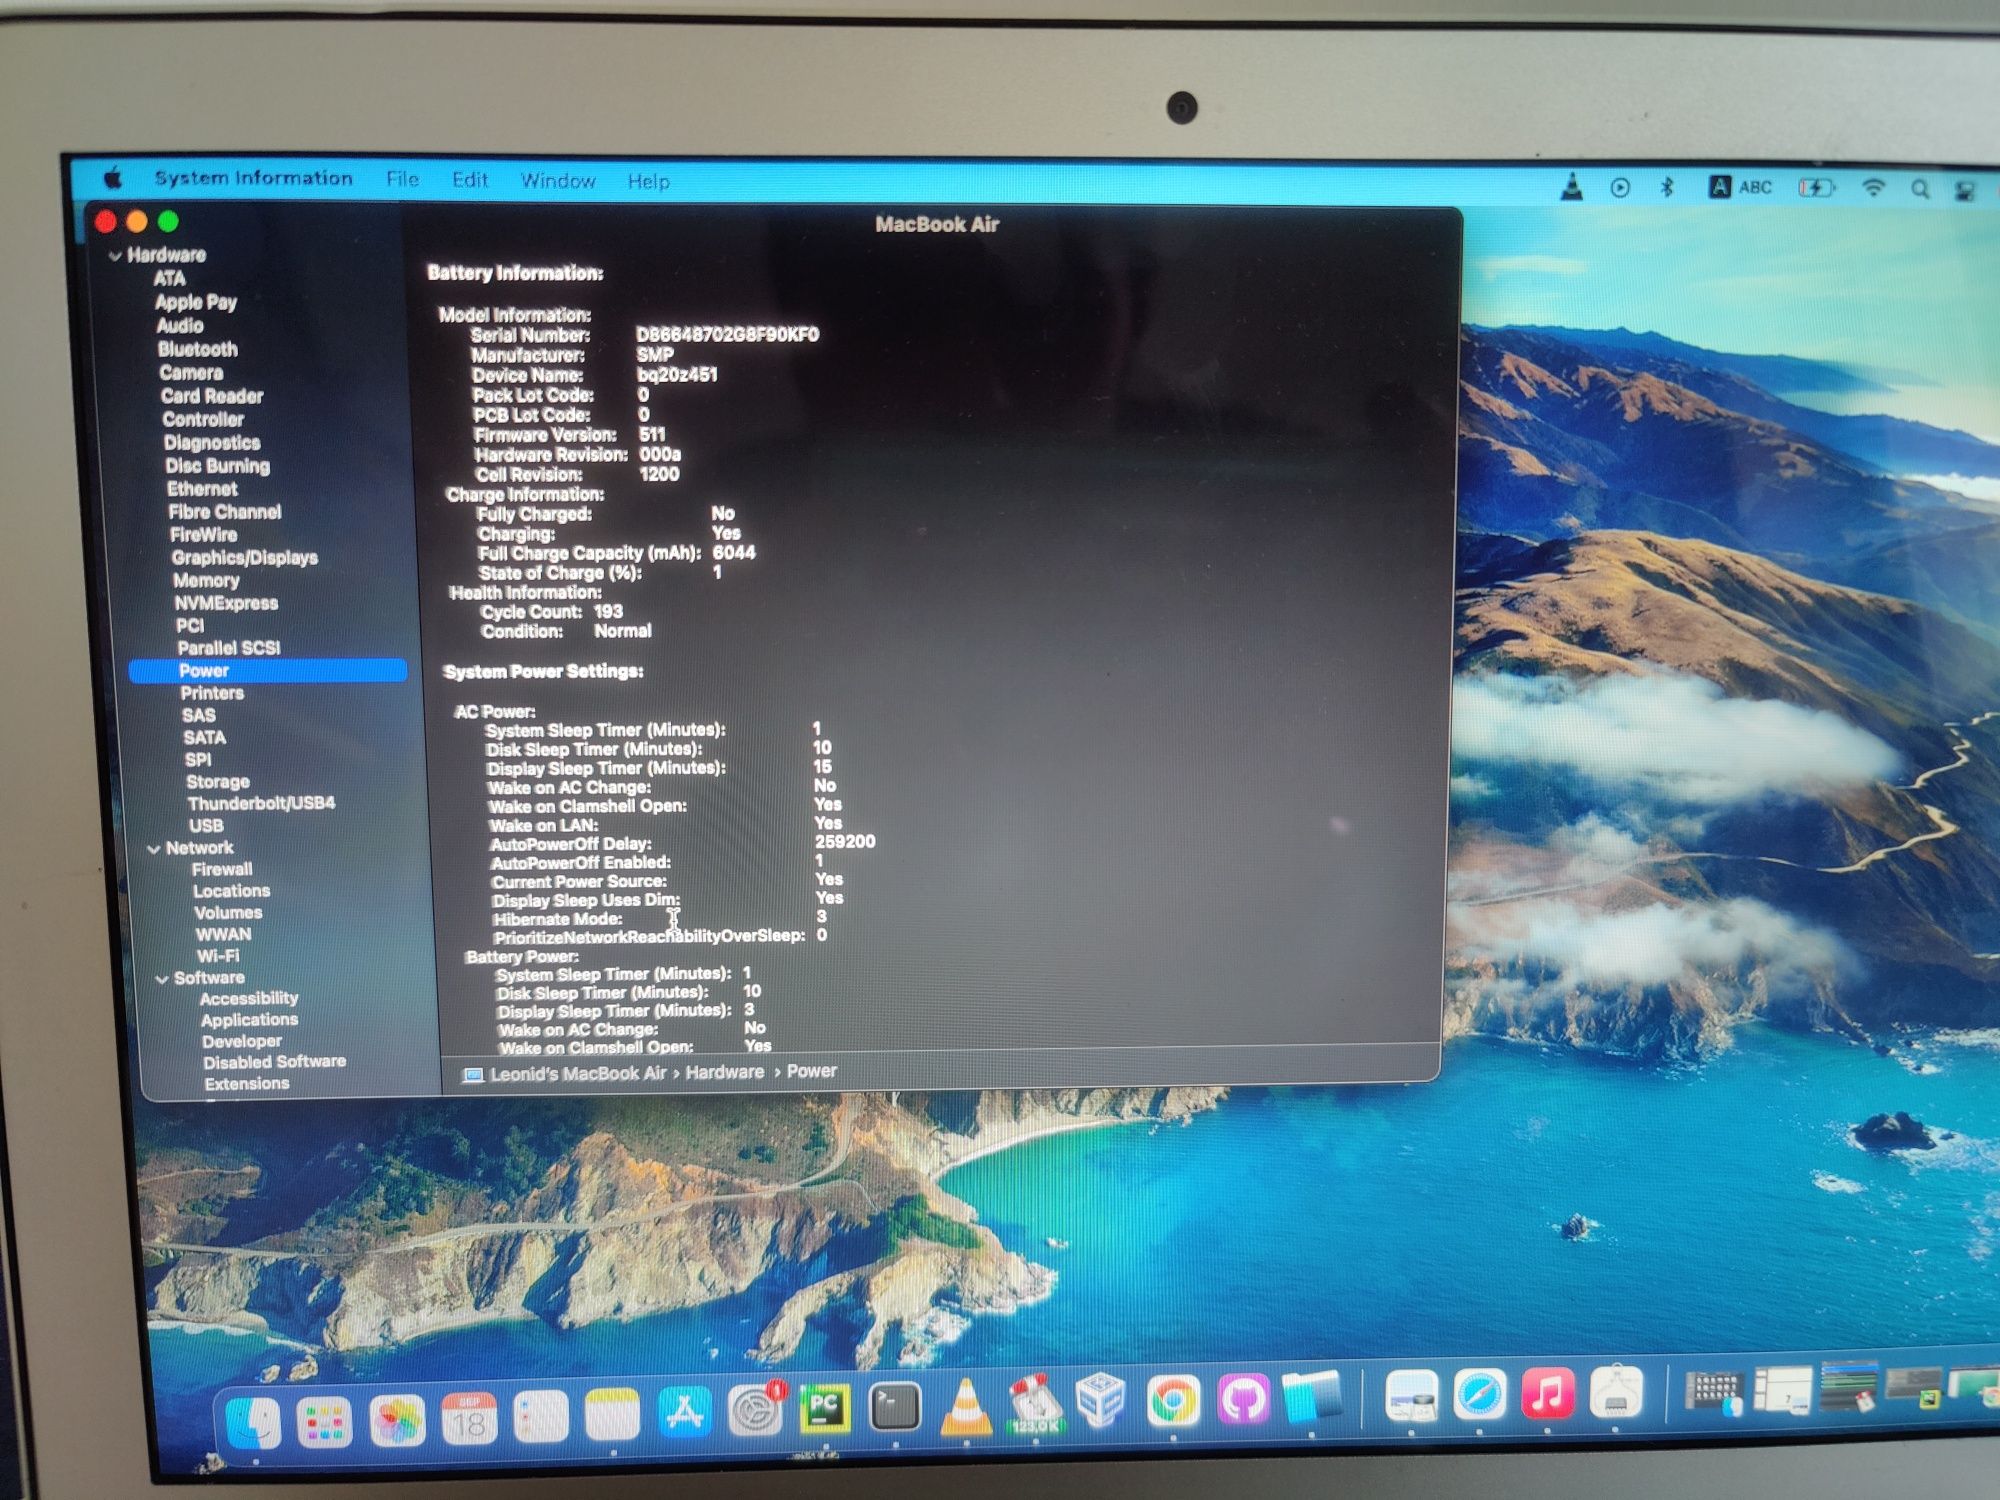The height and width of the screenshot is (1500, 2000).
Task: Select Apple Pay in the sidebar
Action: (195, 302)
